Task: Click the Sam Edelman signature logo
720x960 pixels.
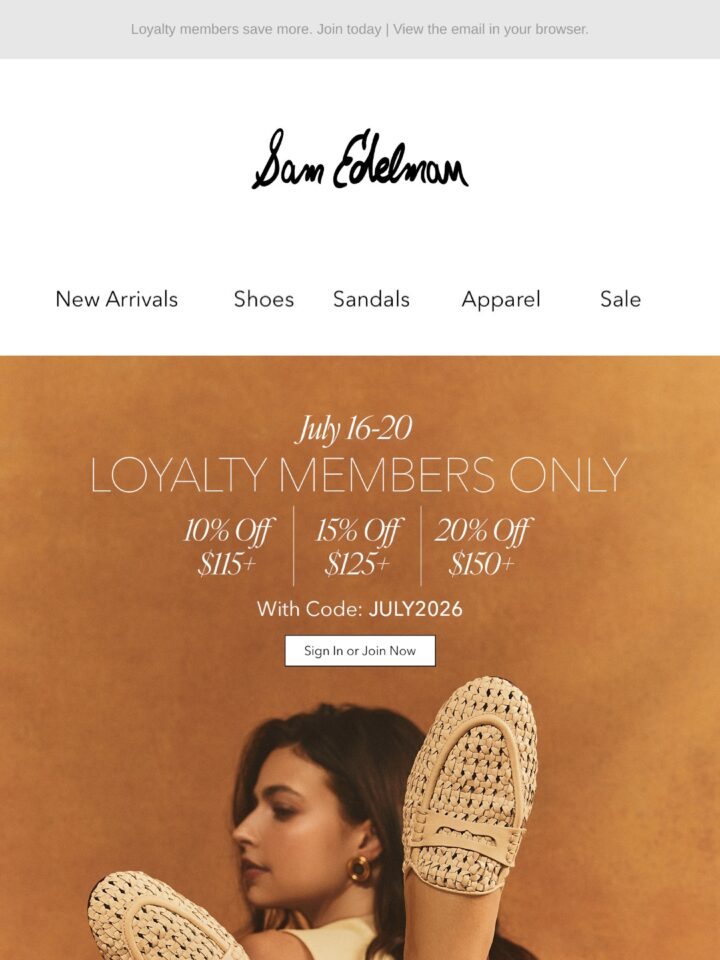Action: tap(360, 159)
